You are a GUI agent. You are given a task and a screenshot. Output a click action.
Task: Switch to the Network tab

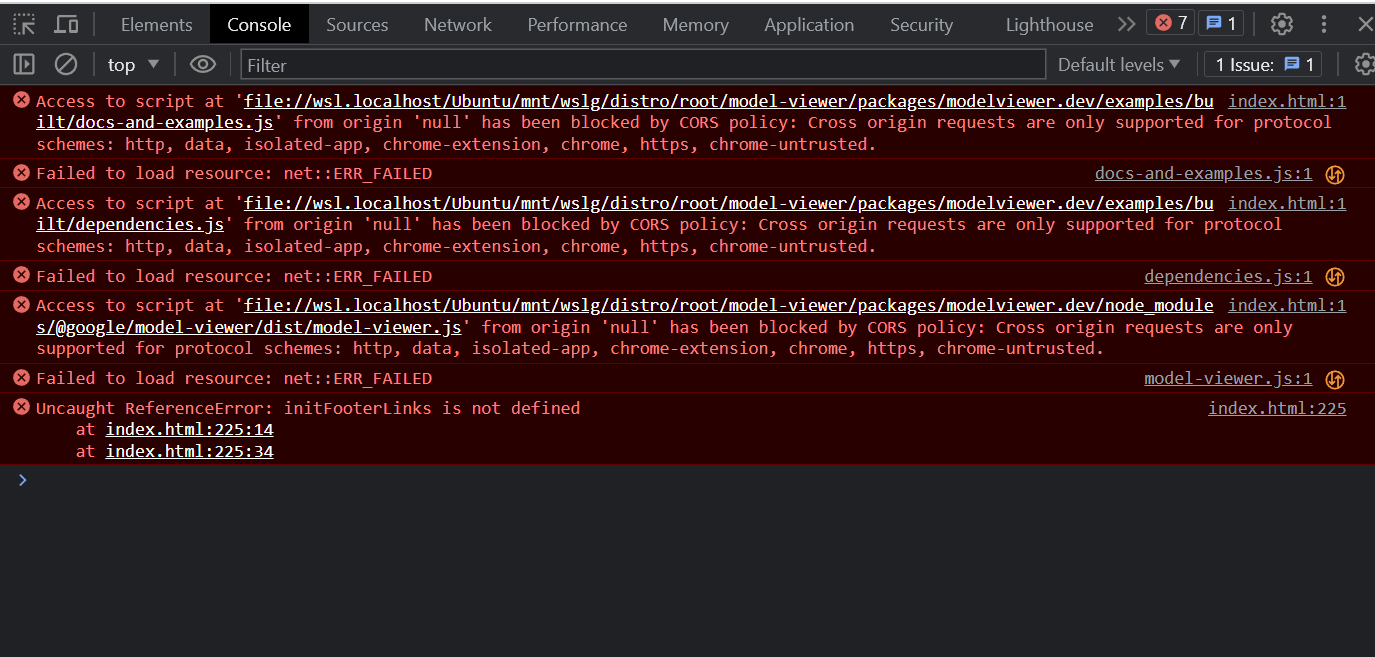(x=457, y=24)
